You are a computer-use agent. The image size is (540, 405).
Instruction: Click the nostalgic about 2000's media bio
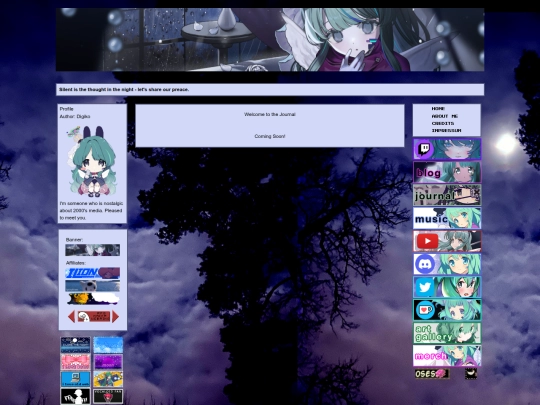[x=91, y=210]
